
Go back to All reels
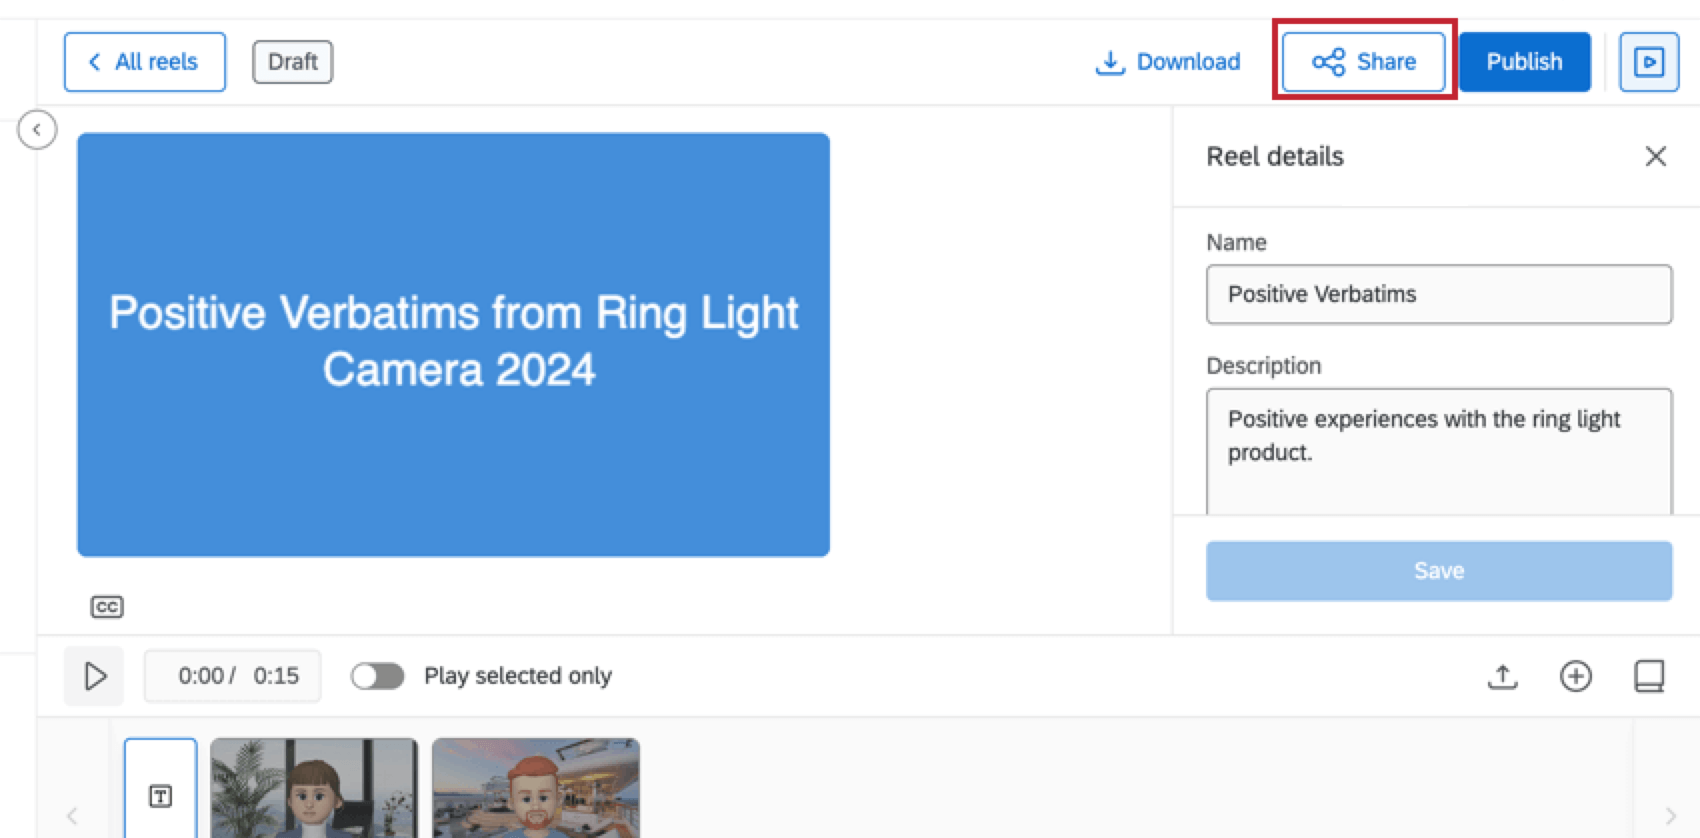point(145,62)
